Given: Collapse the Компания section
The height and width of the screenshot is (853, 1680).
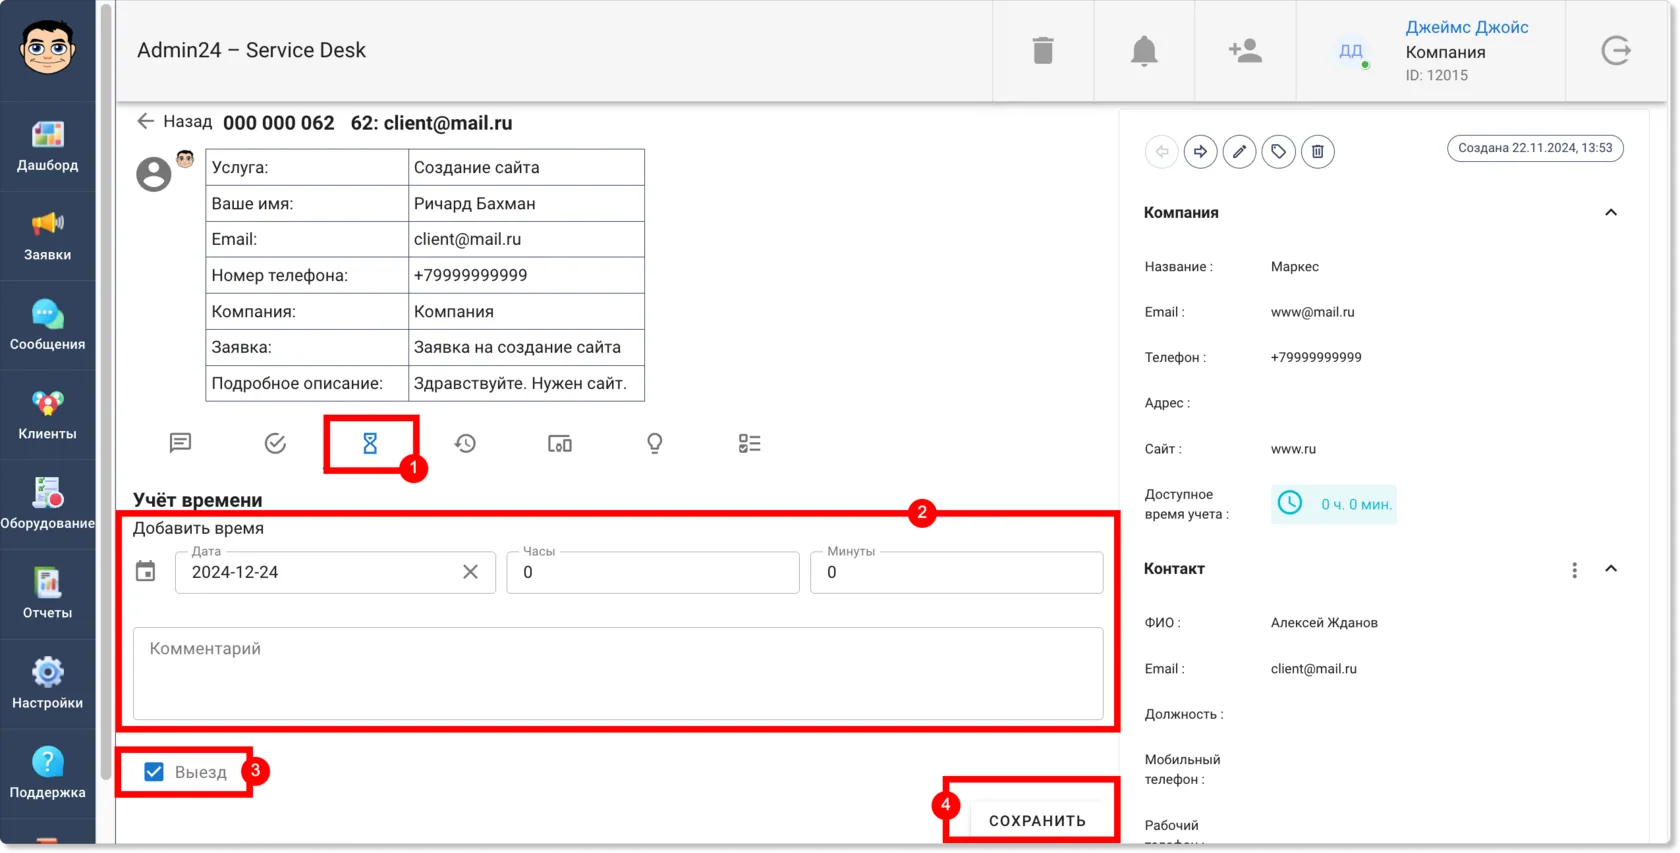Looking at the screenshot, I should click(1611, 212).
